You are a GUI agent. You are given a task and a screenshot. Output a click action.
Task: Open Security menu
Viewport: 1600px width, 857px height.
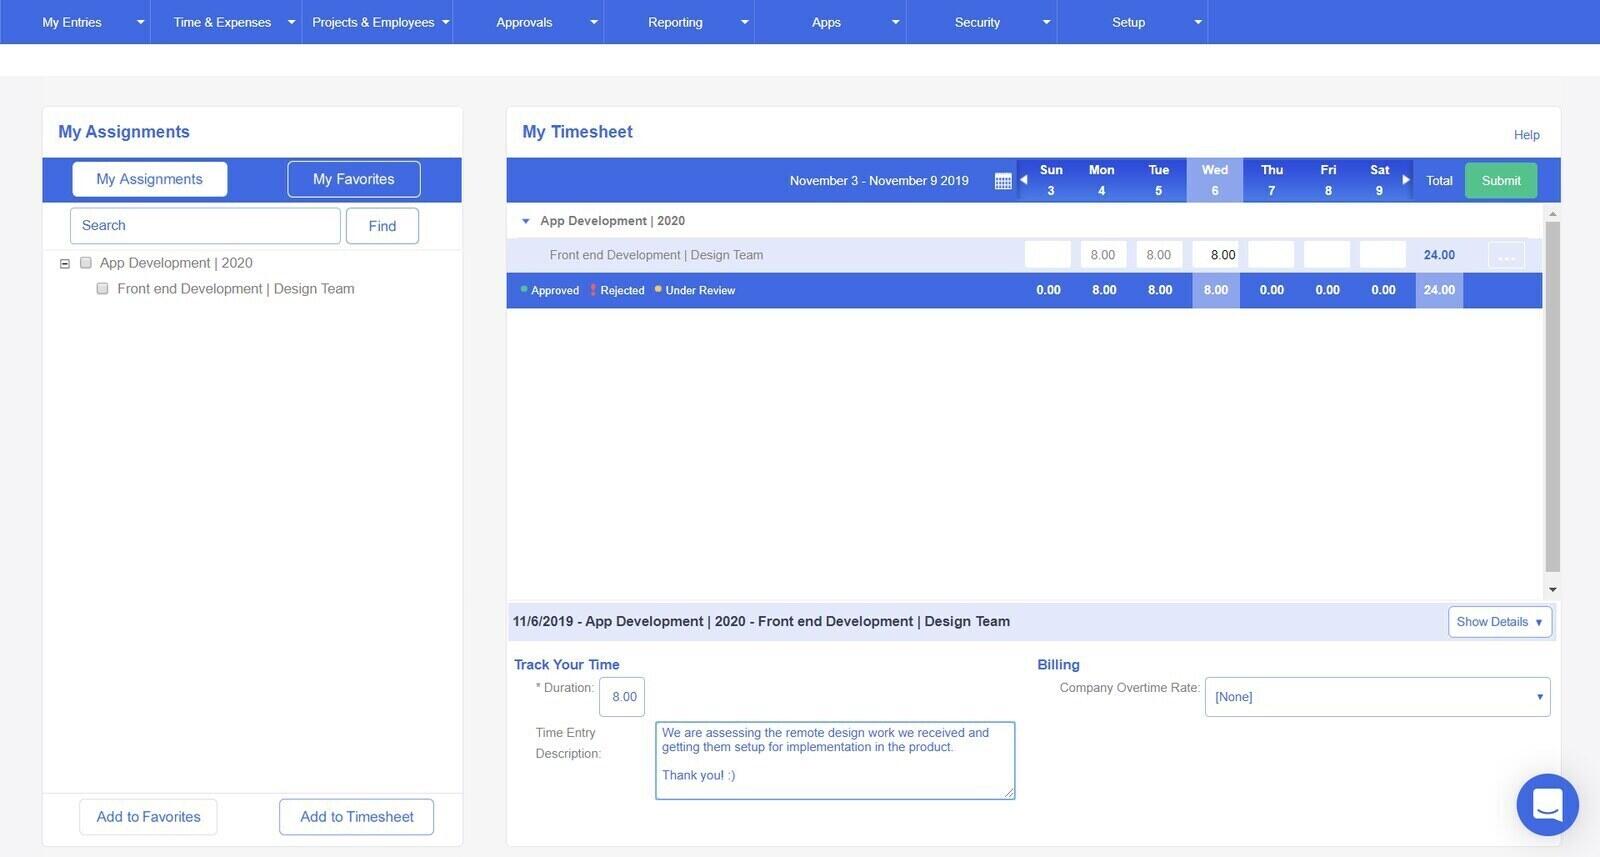point(981,22)
